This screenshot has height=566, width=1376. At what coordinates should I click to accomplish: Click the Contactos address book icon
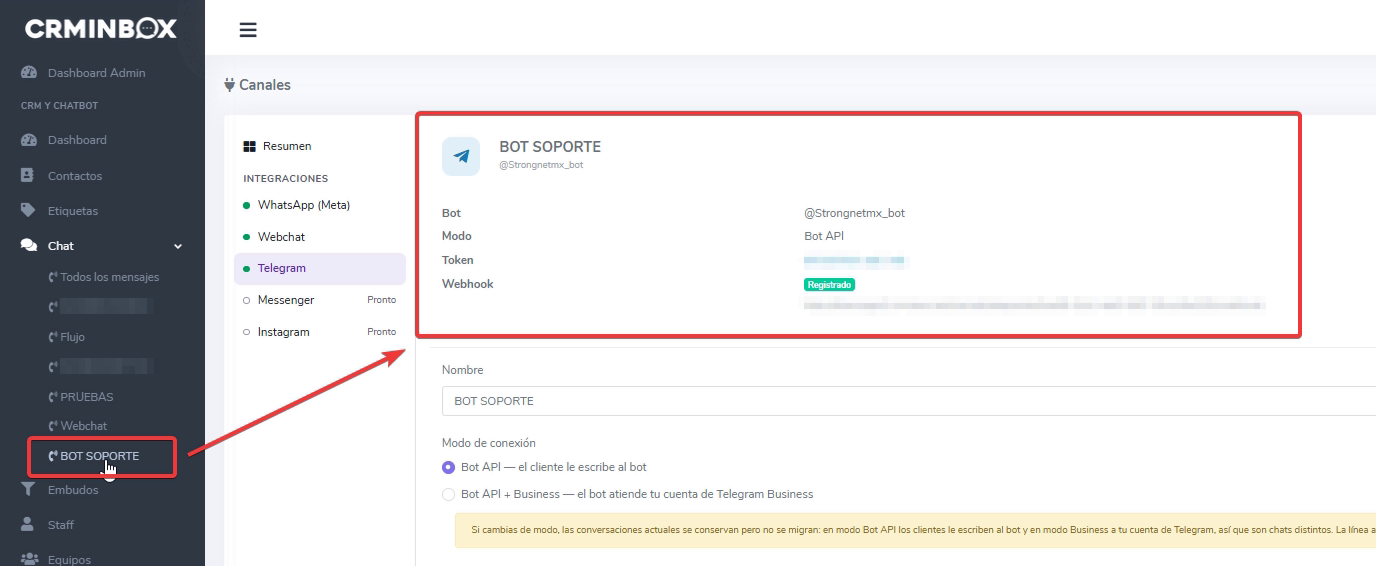[x=28, y=176]
